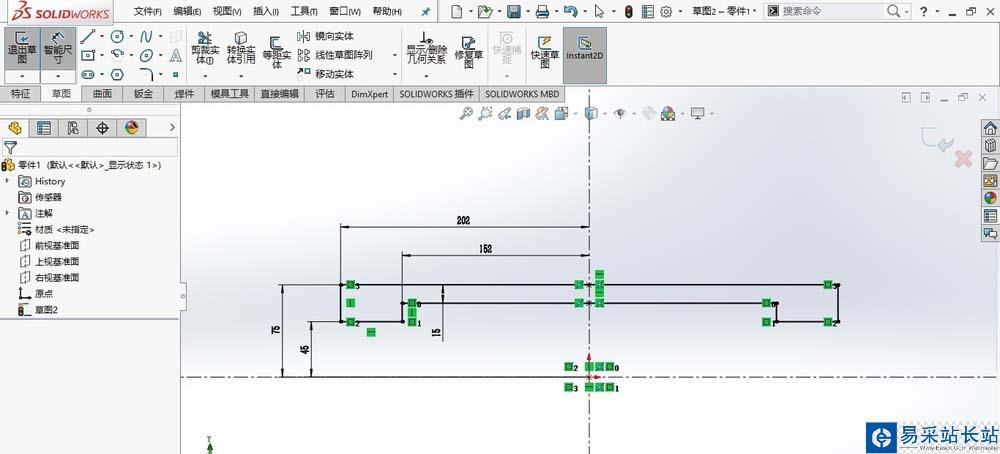The height and width of the screenshot is (454, 1000).
Task: Click the Open file icon
Action: tap(485, 11)
